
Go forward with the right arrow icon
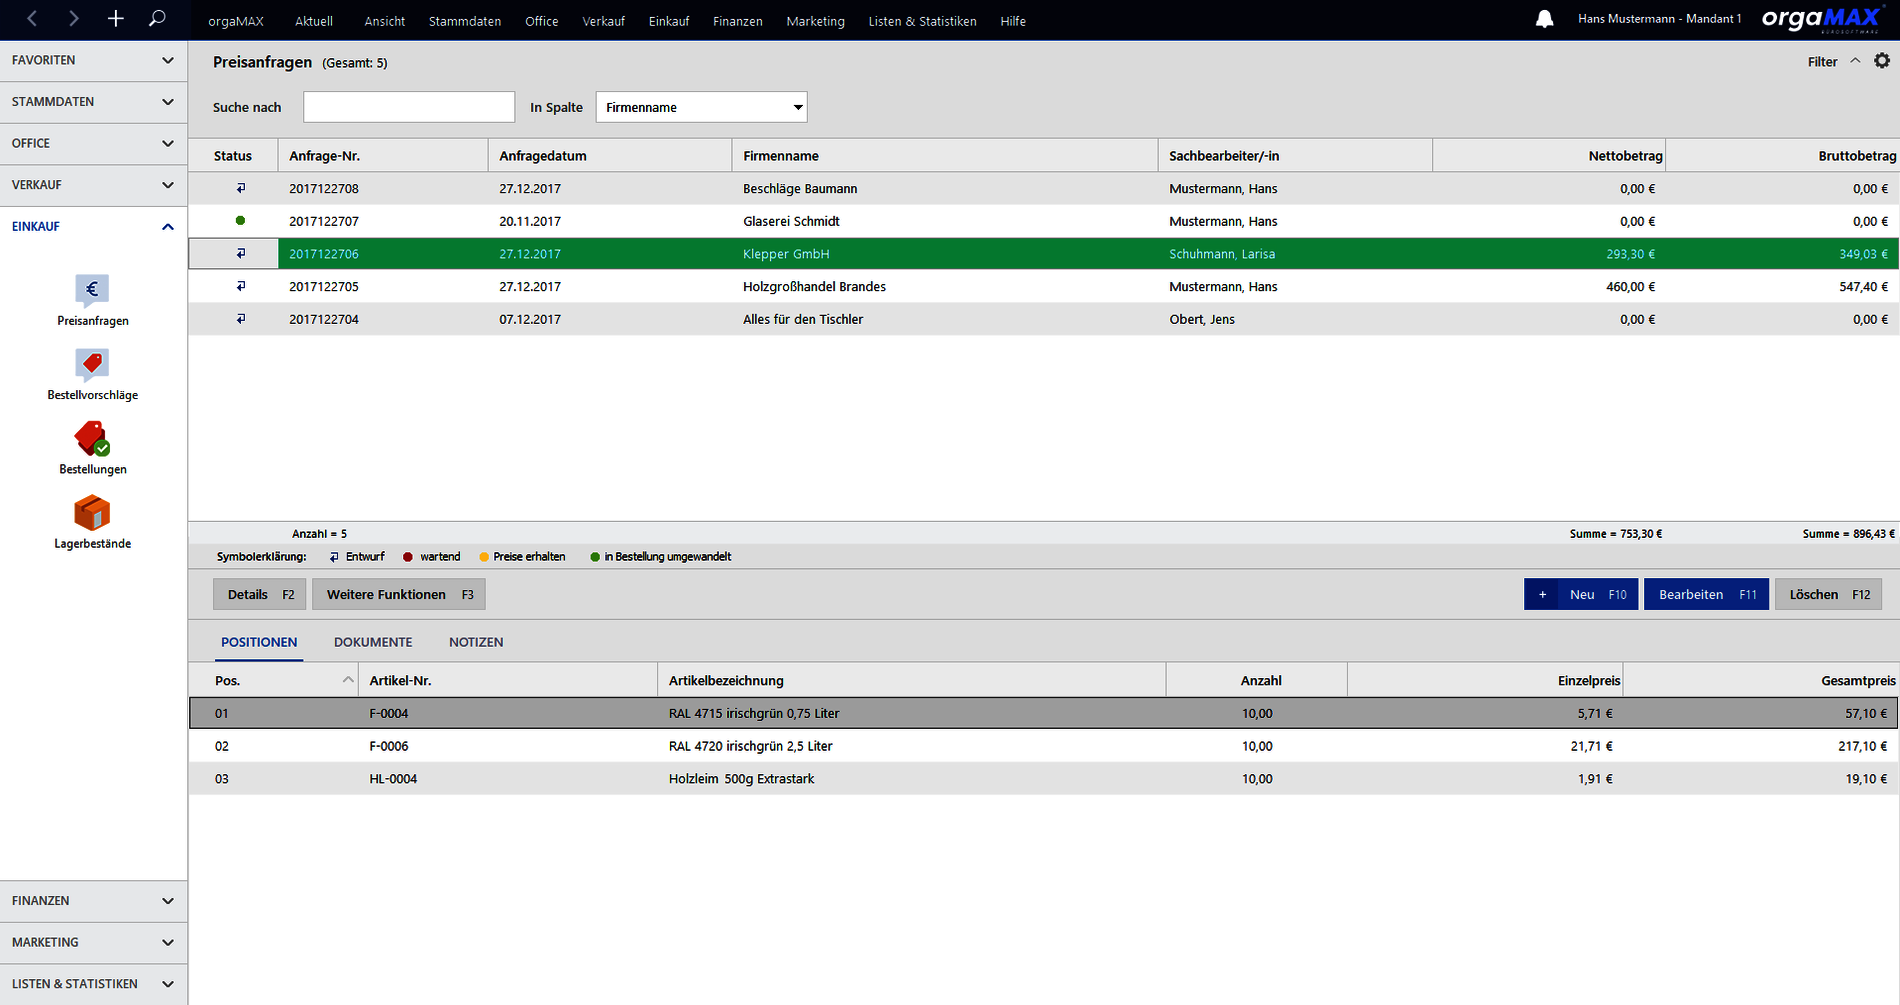[73, 19]
